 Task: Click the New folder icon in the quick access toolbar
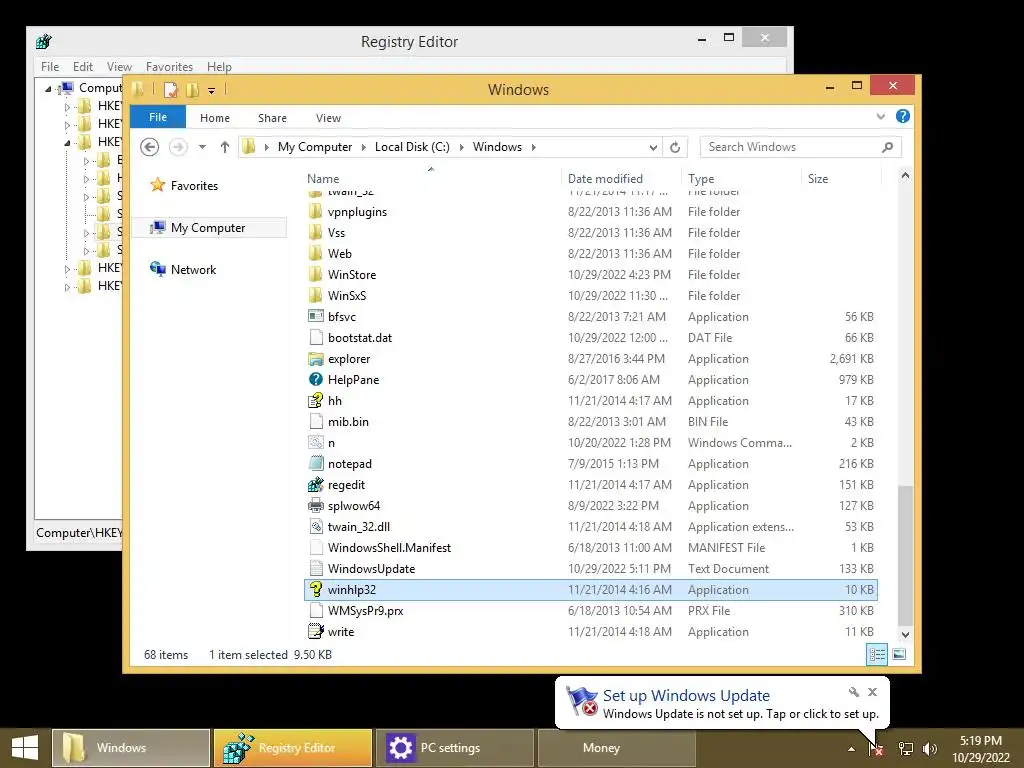point(192,90)
